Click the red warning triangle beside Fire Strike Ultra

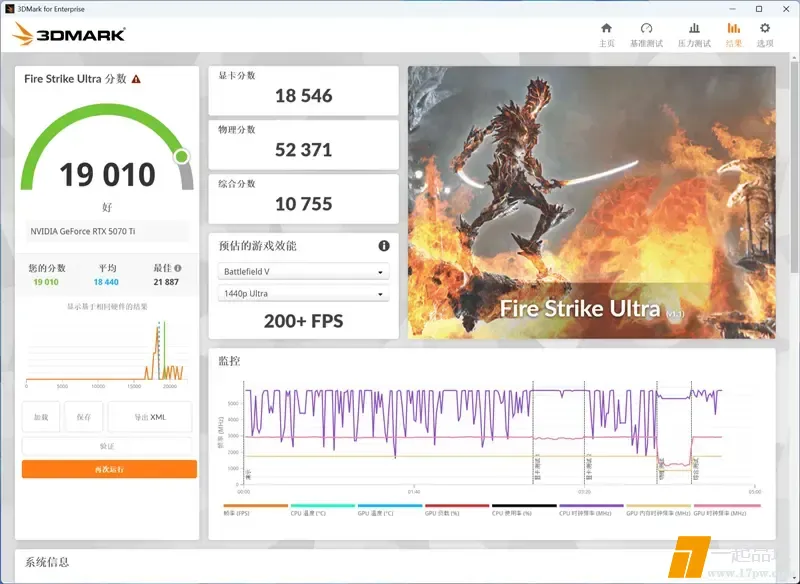[136, 79]
